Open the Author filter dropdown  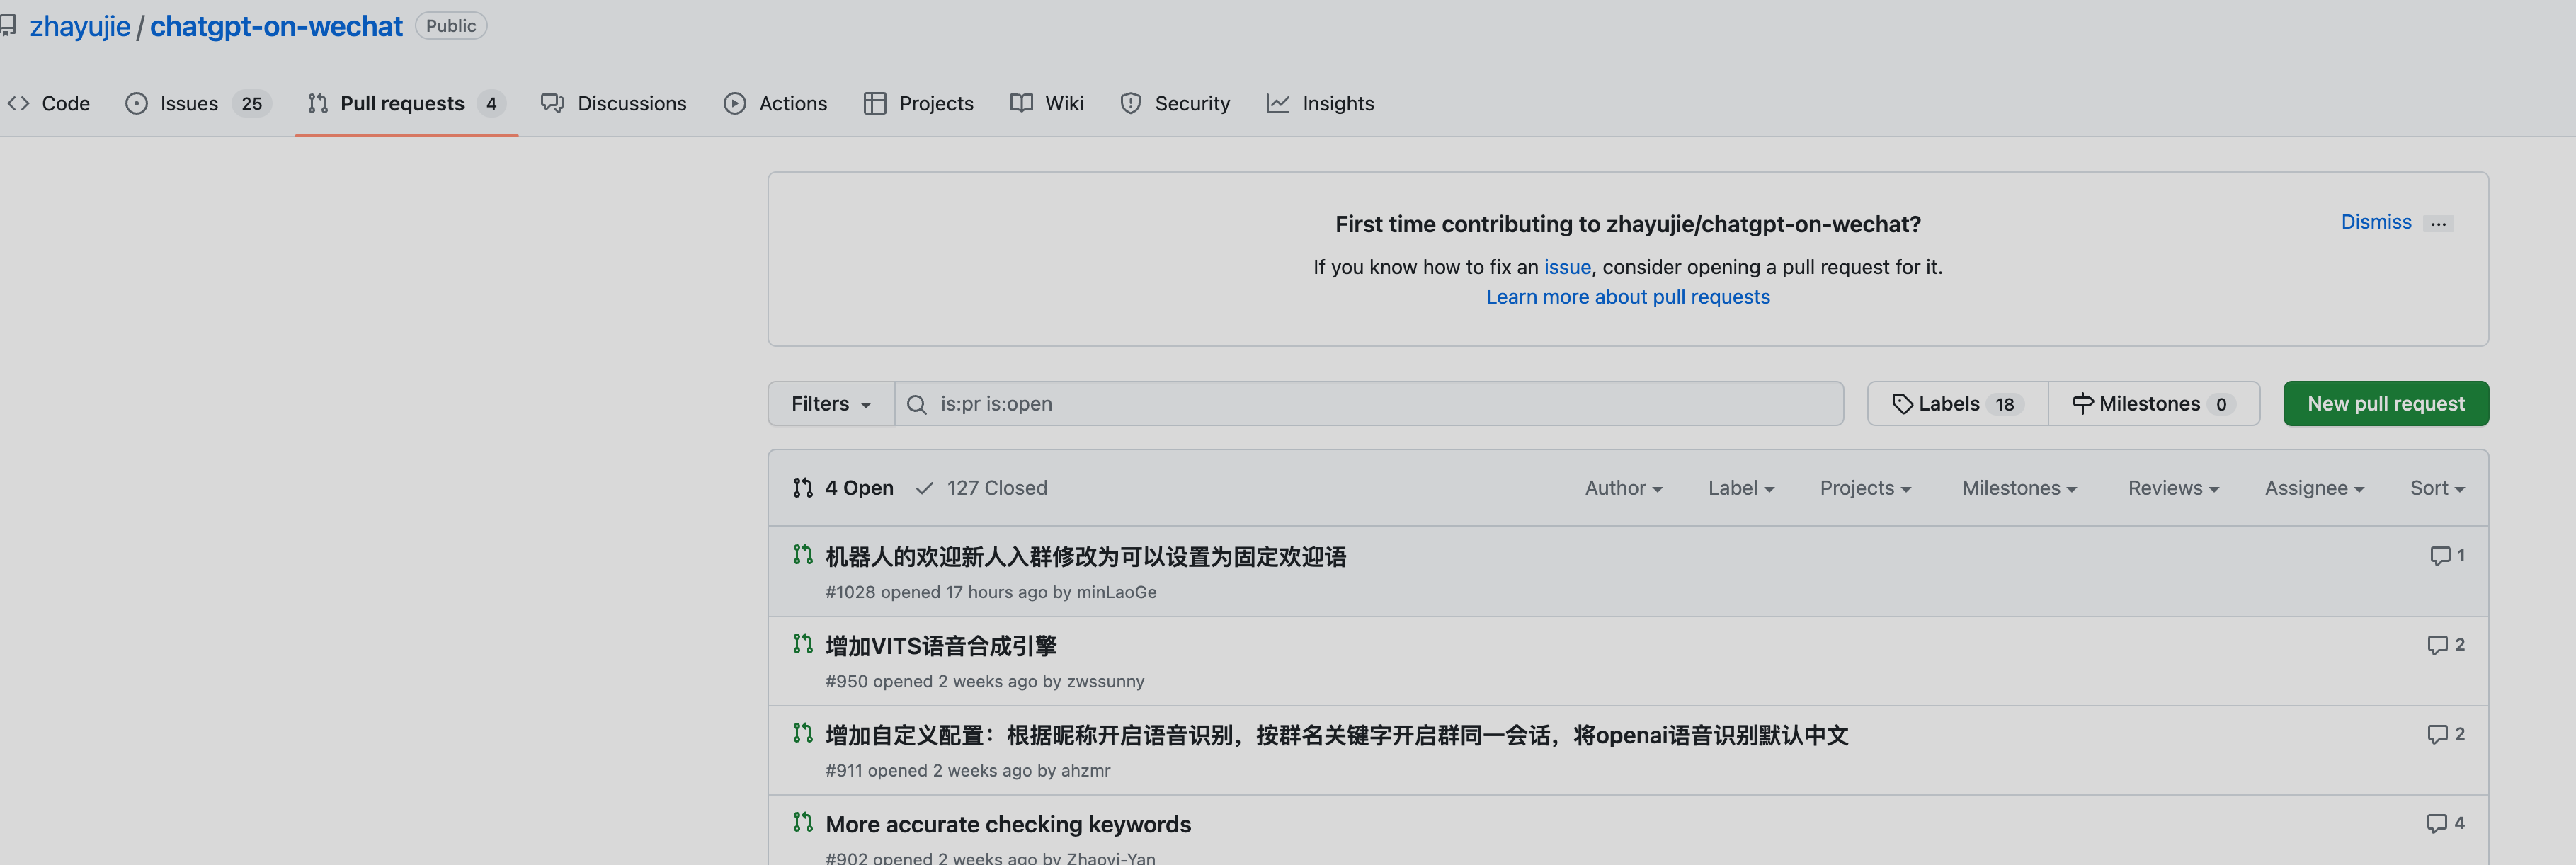1622,488
